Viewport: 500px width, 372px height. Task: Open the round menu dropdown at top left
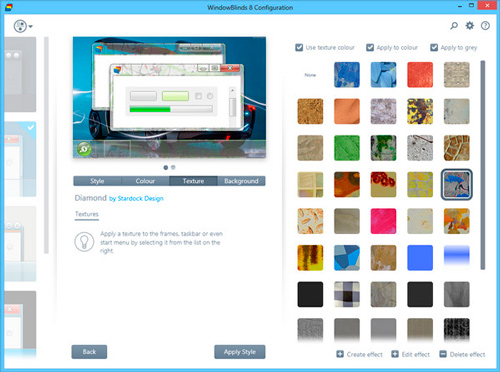tap(23, 26)
